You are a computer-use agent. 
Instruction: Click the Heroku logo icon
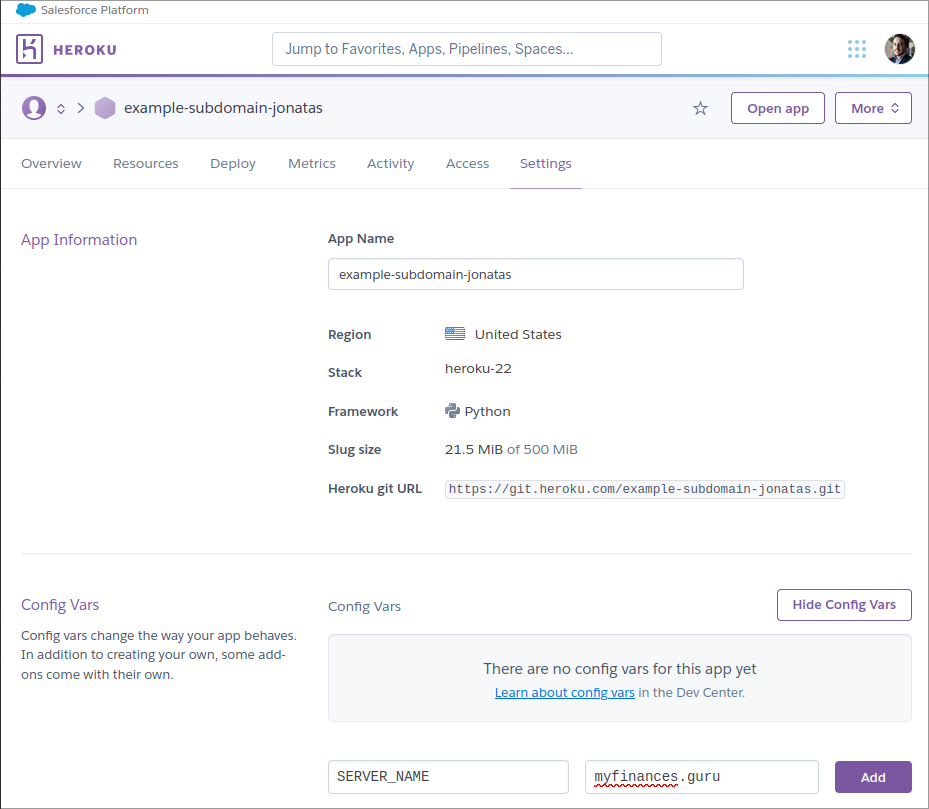tap(29, 49)
